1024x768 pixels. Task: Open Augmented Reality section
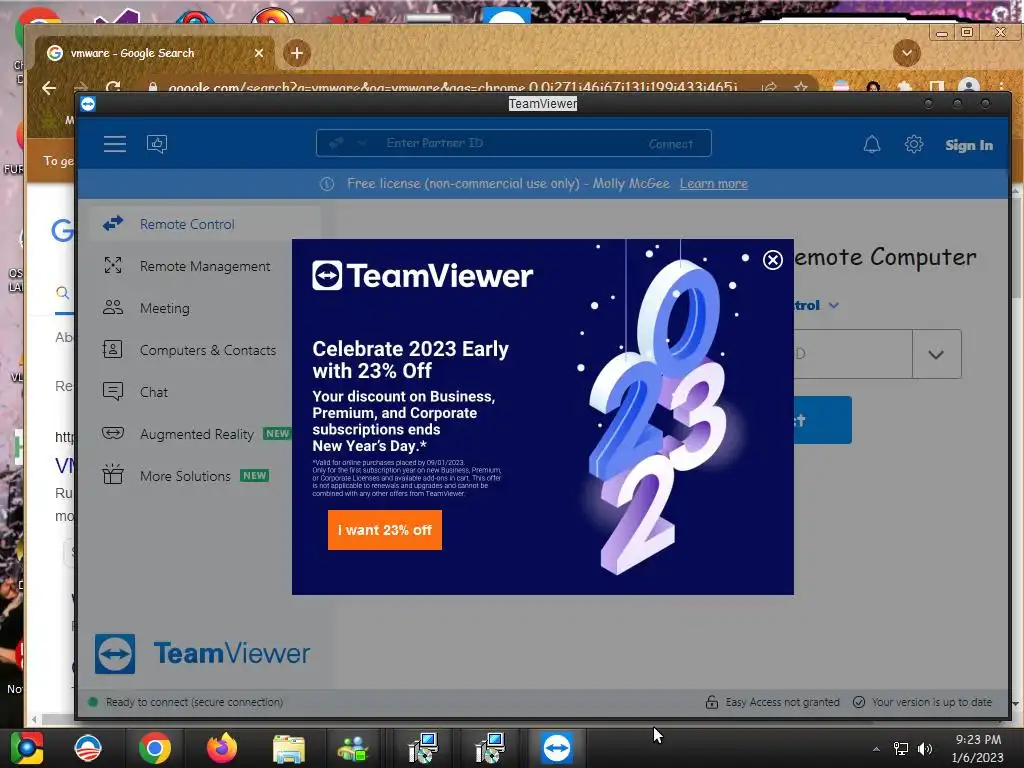coord(196,434)
